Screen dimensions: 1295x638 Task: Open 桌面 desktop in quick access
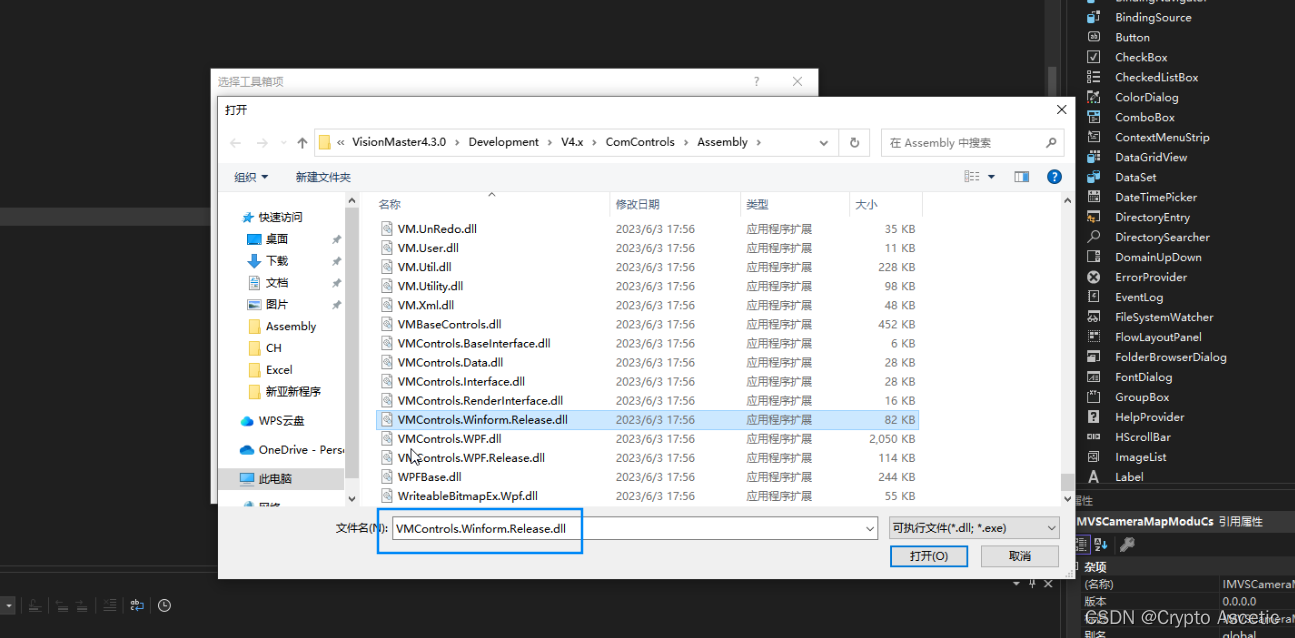click(267, 239)
